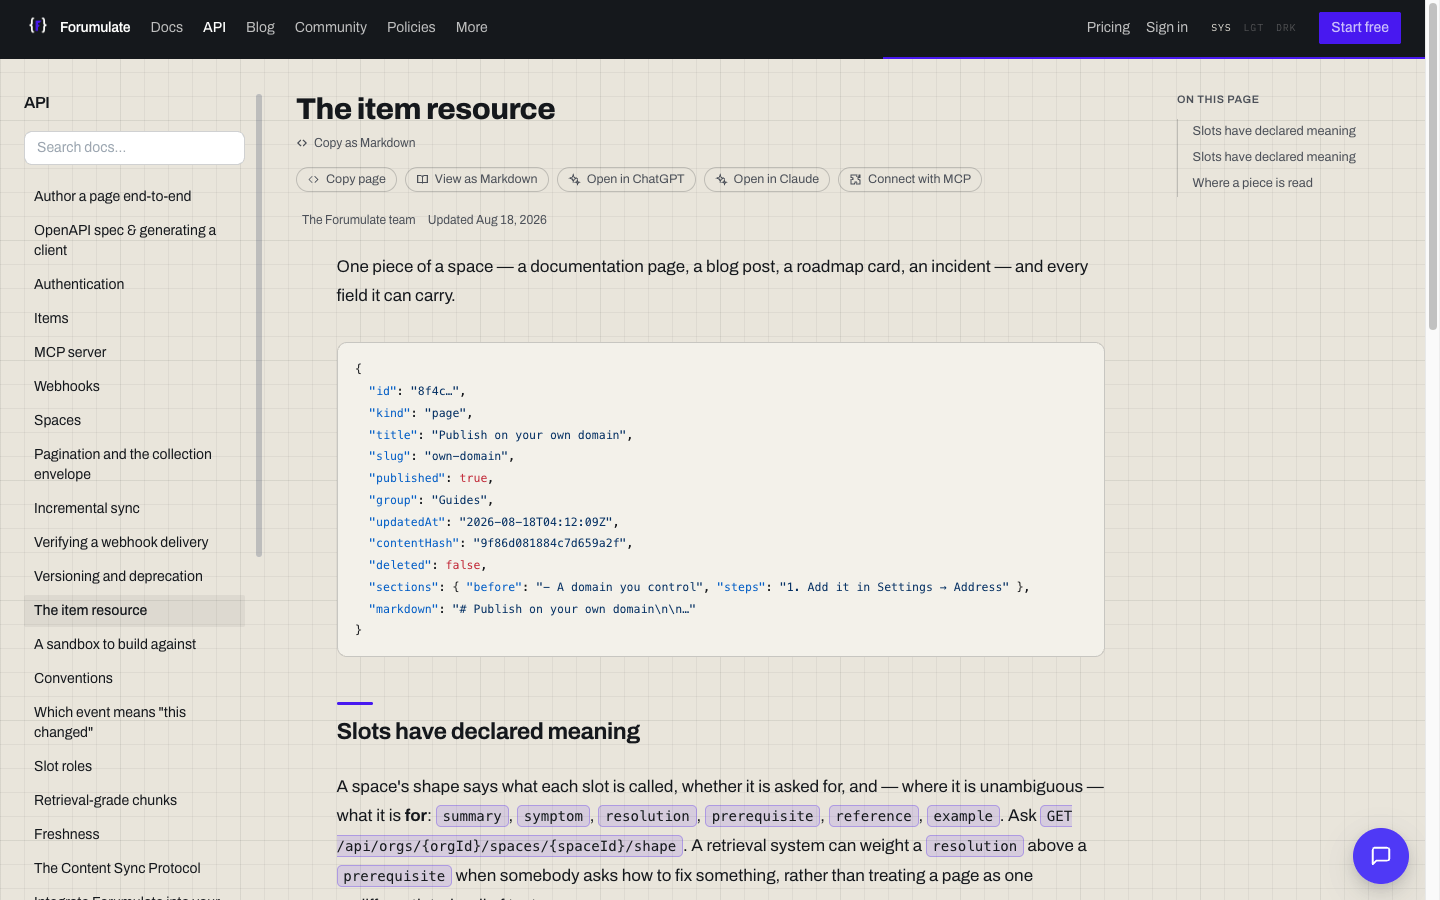Screen dimensions: 1440x900
Task: Open the Community navigation item
Action: coord(331,28)
